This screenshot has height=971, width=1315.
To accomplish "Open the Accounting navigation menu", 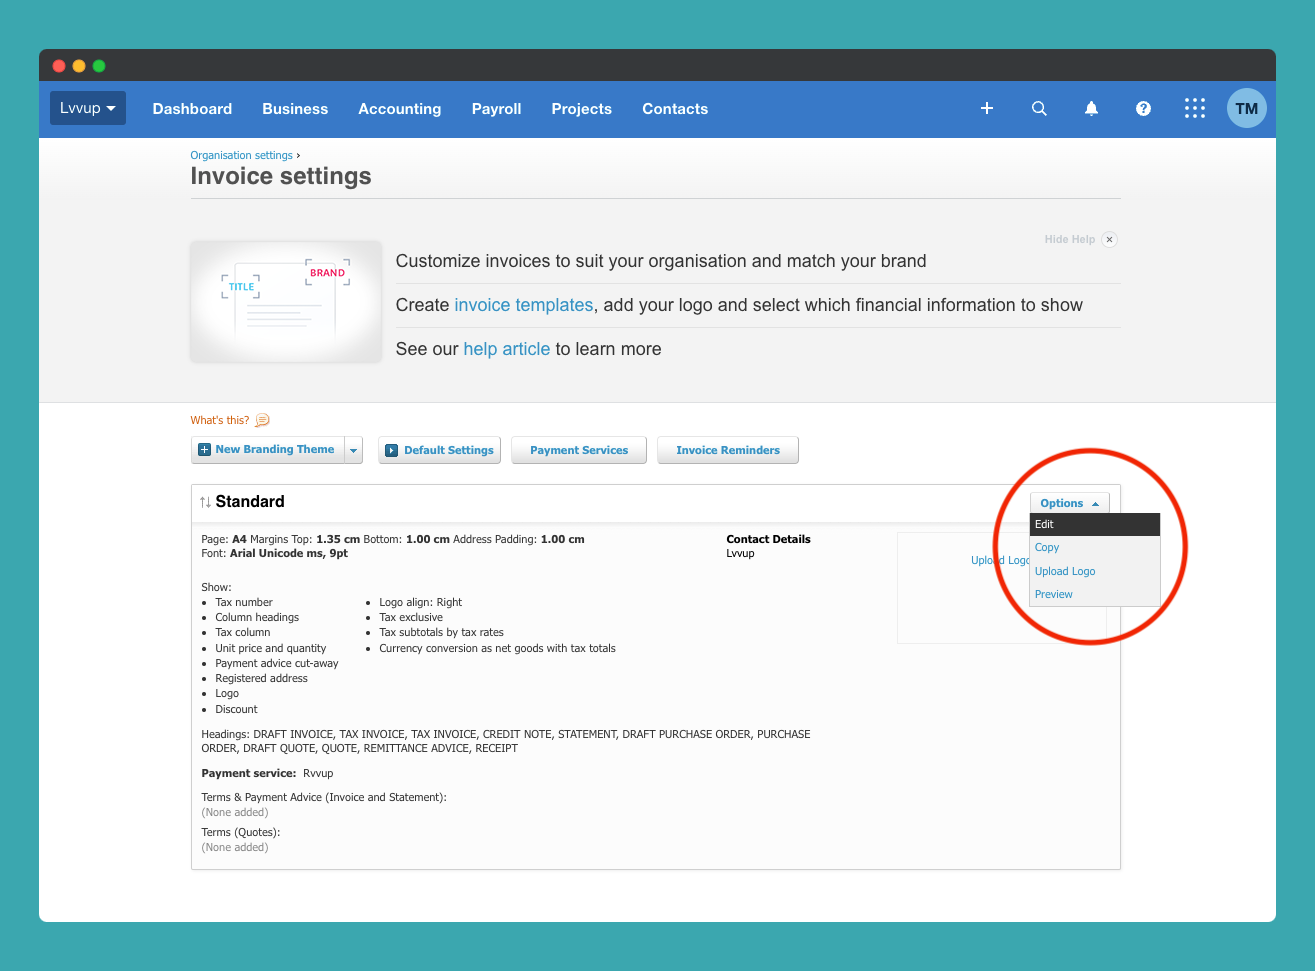I will point(399,108).
